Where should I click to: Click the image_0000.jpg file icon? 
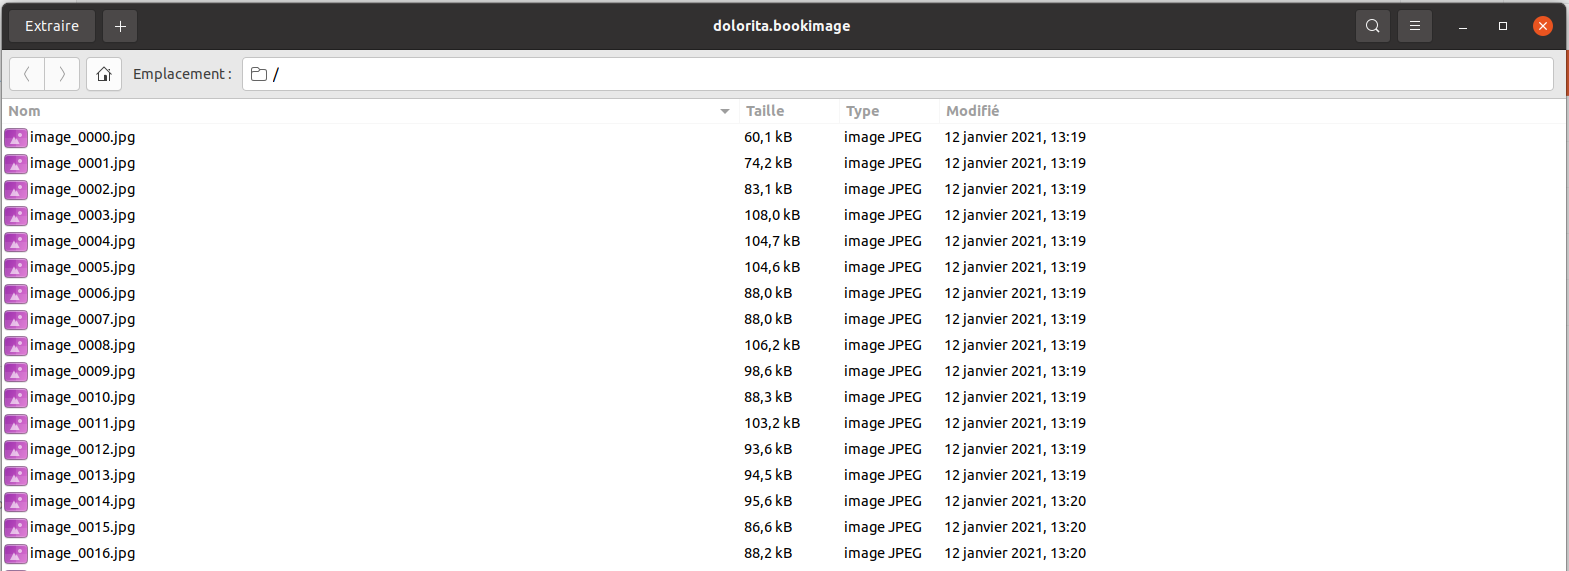16,137
